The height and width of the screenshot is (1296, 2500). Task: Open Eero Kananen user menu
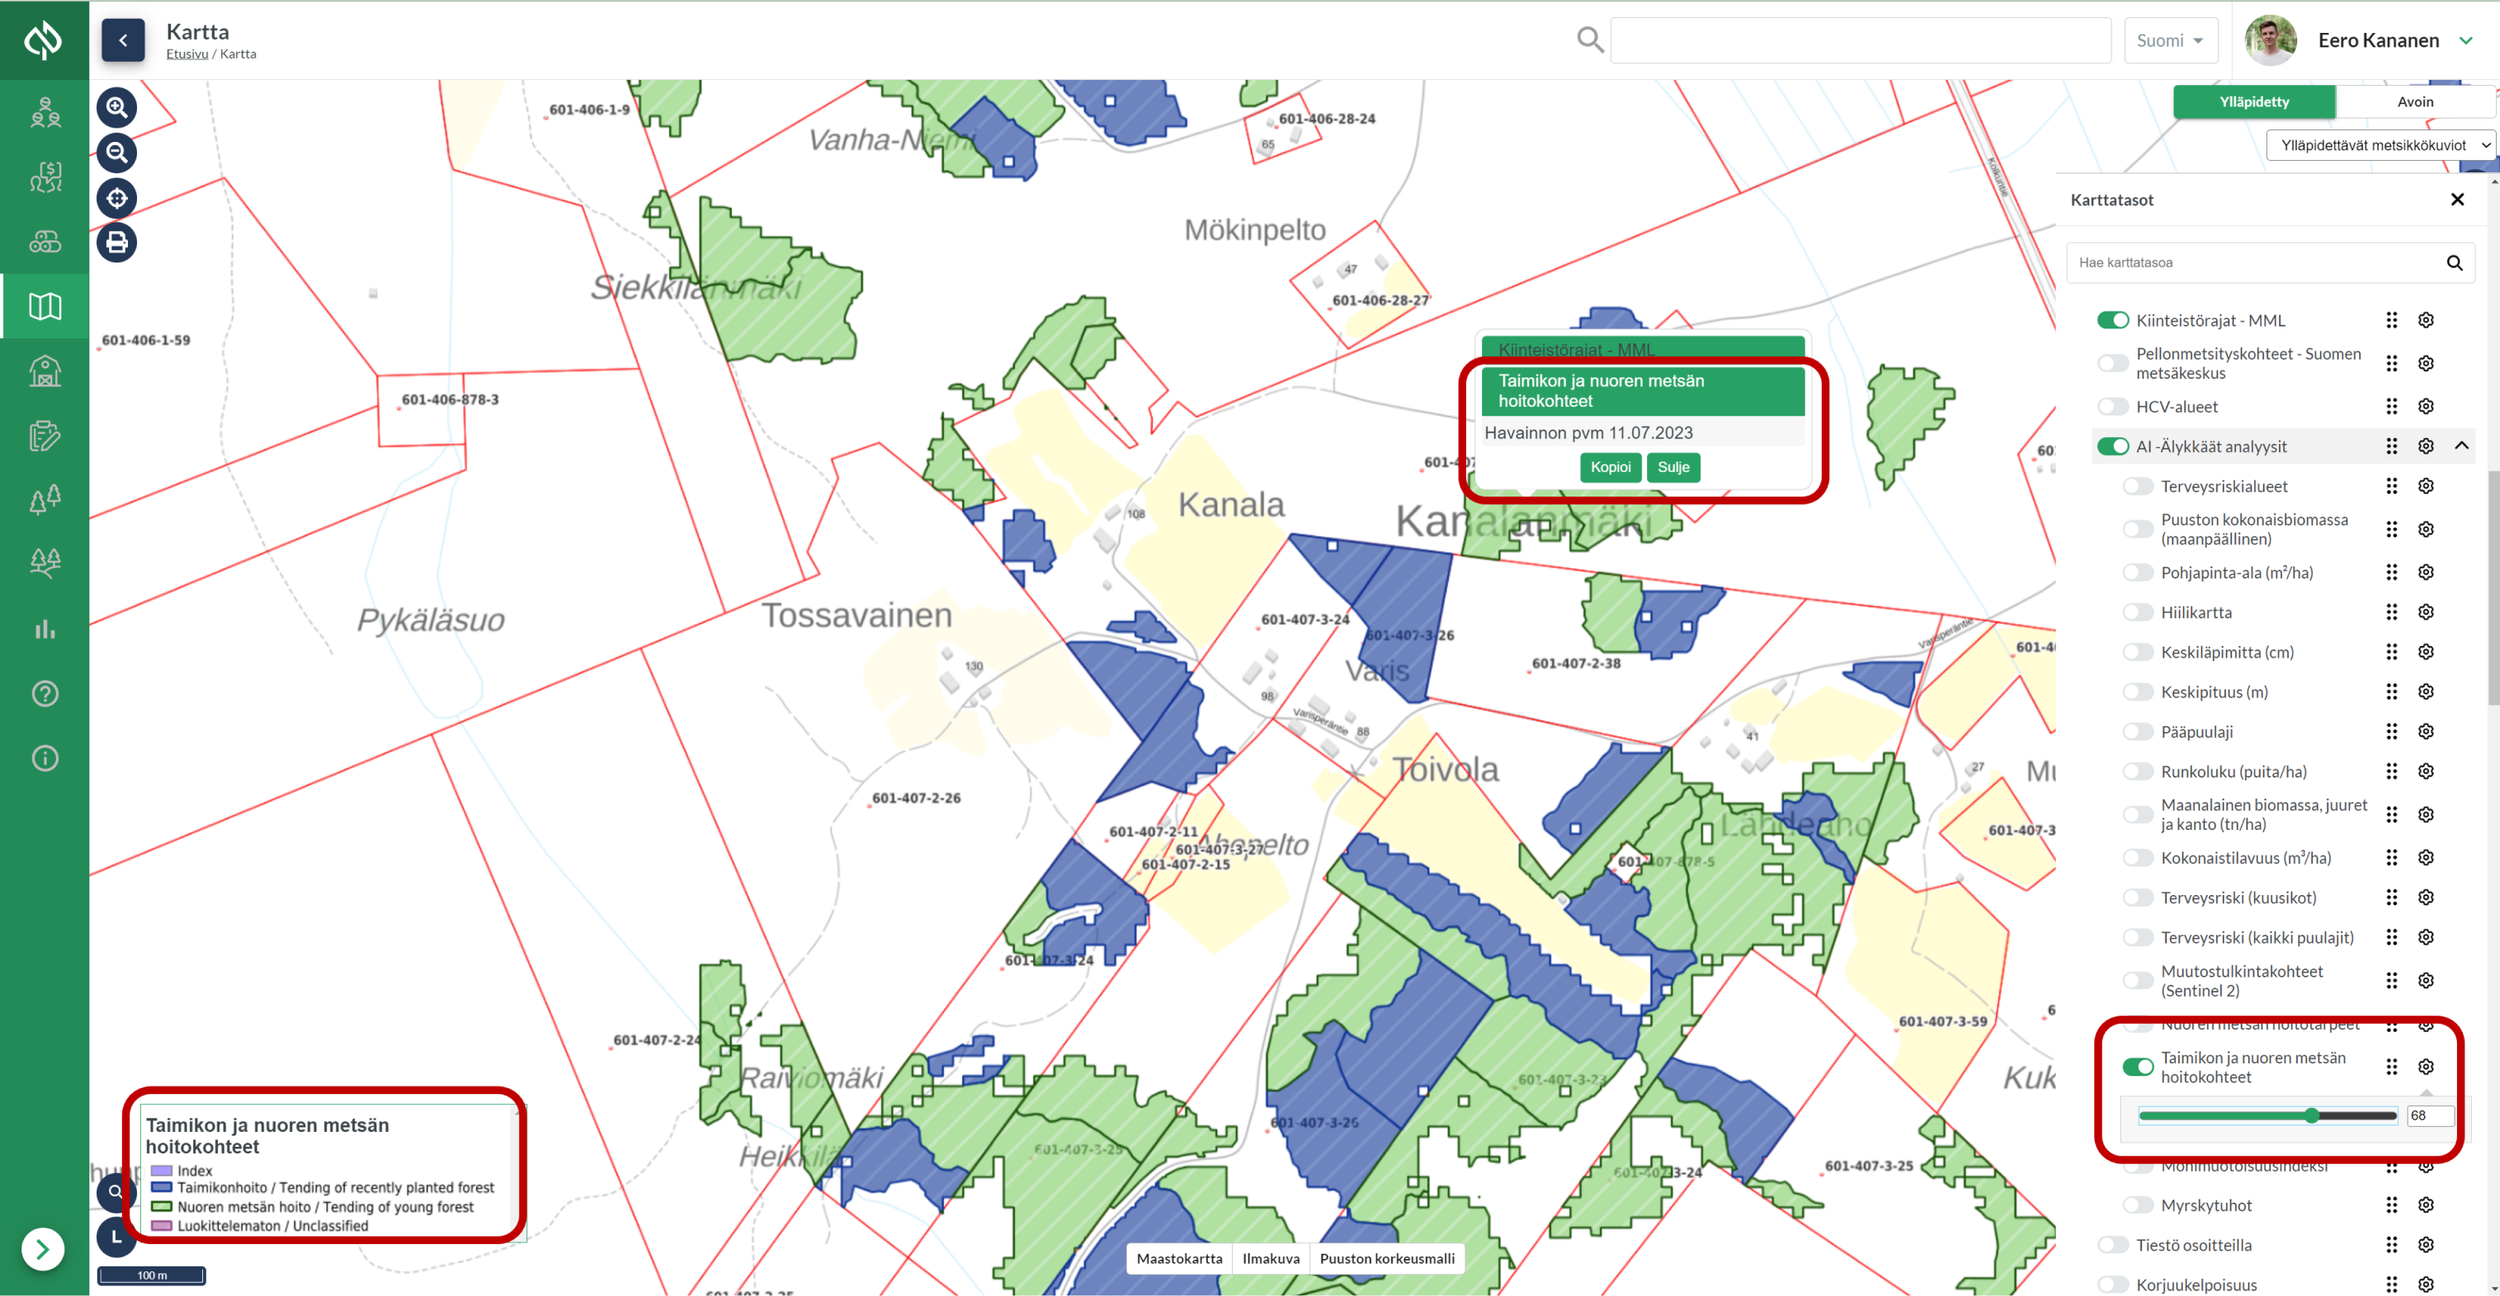pos(2360,40)
